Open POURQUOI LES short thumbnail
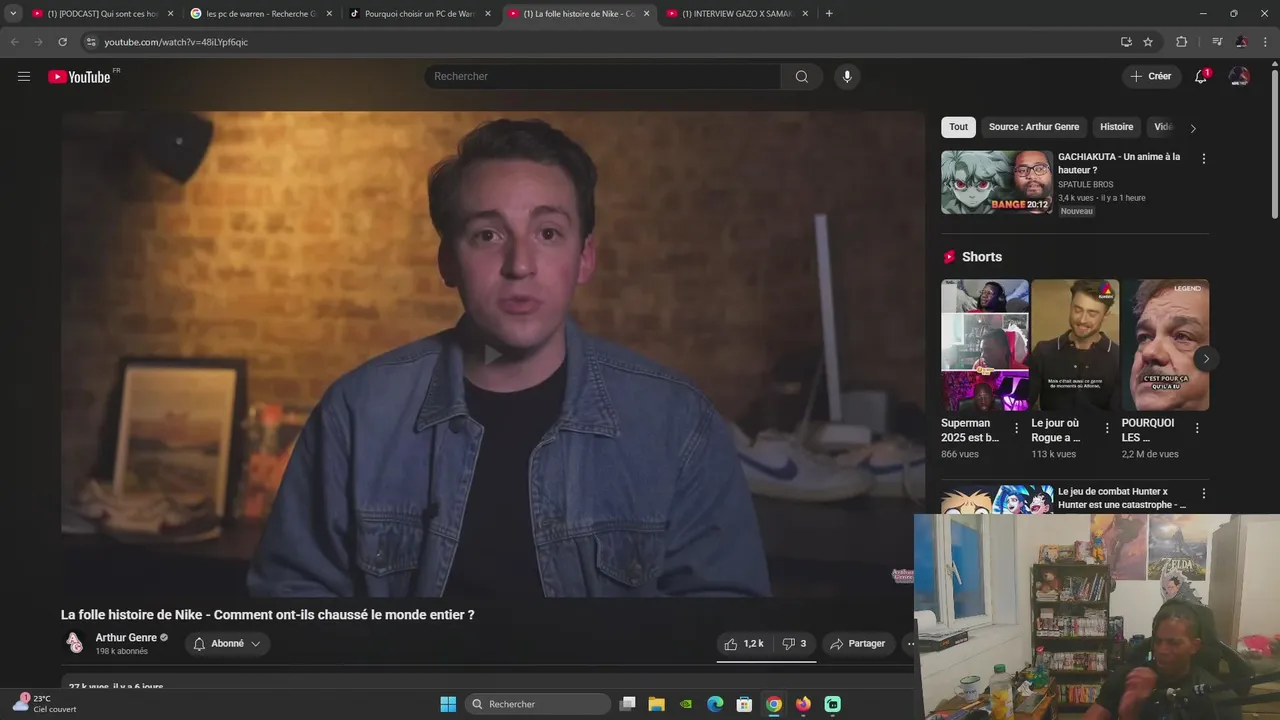Viewport: 1280px width, 720px height. click(1165, 345)
